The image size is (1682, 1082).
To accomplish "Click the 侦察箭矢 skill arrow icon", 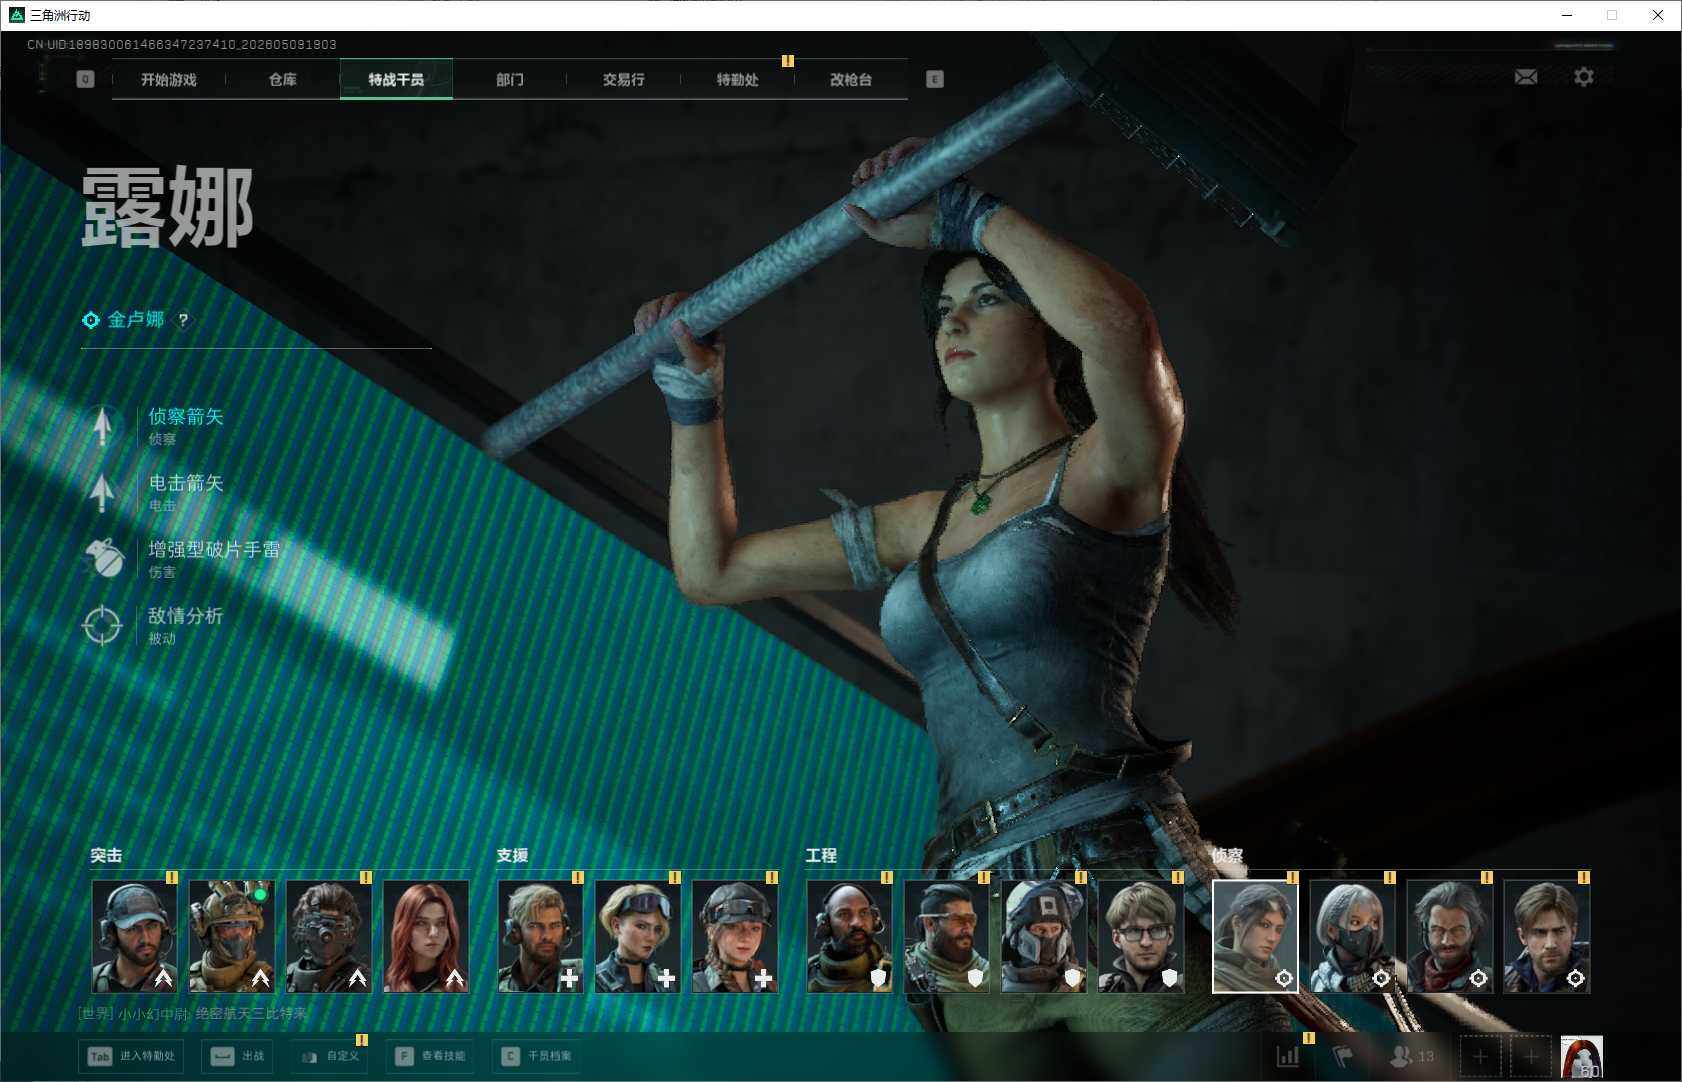I will pyautogui.click(x=102, y=425).
